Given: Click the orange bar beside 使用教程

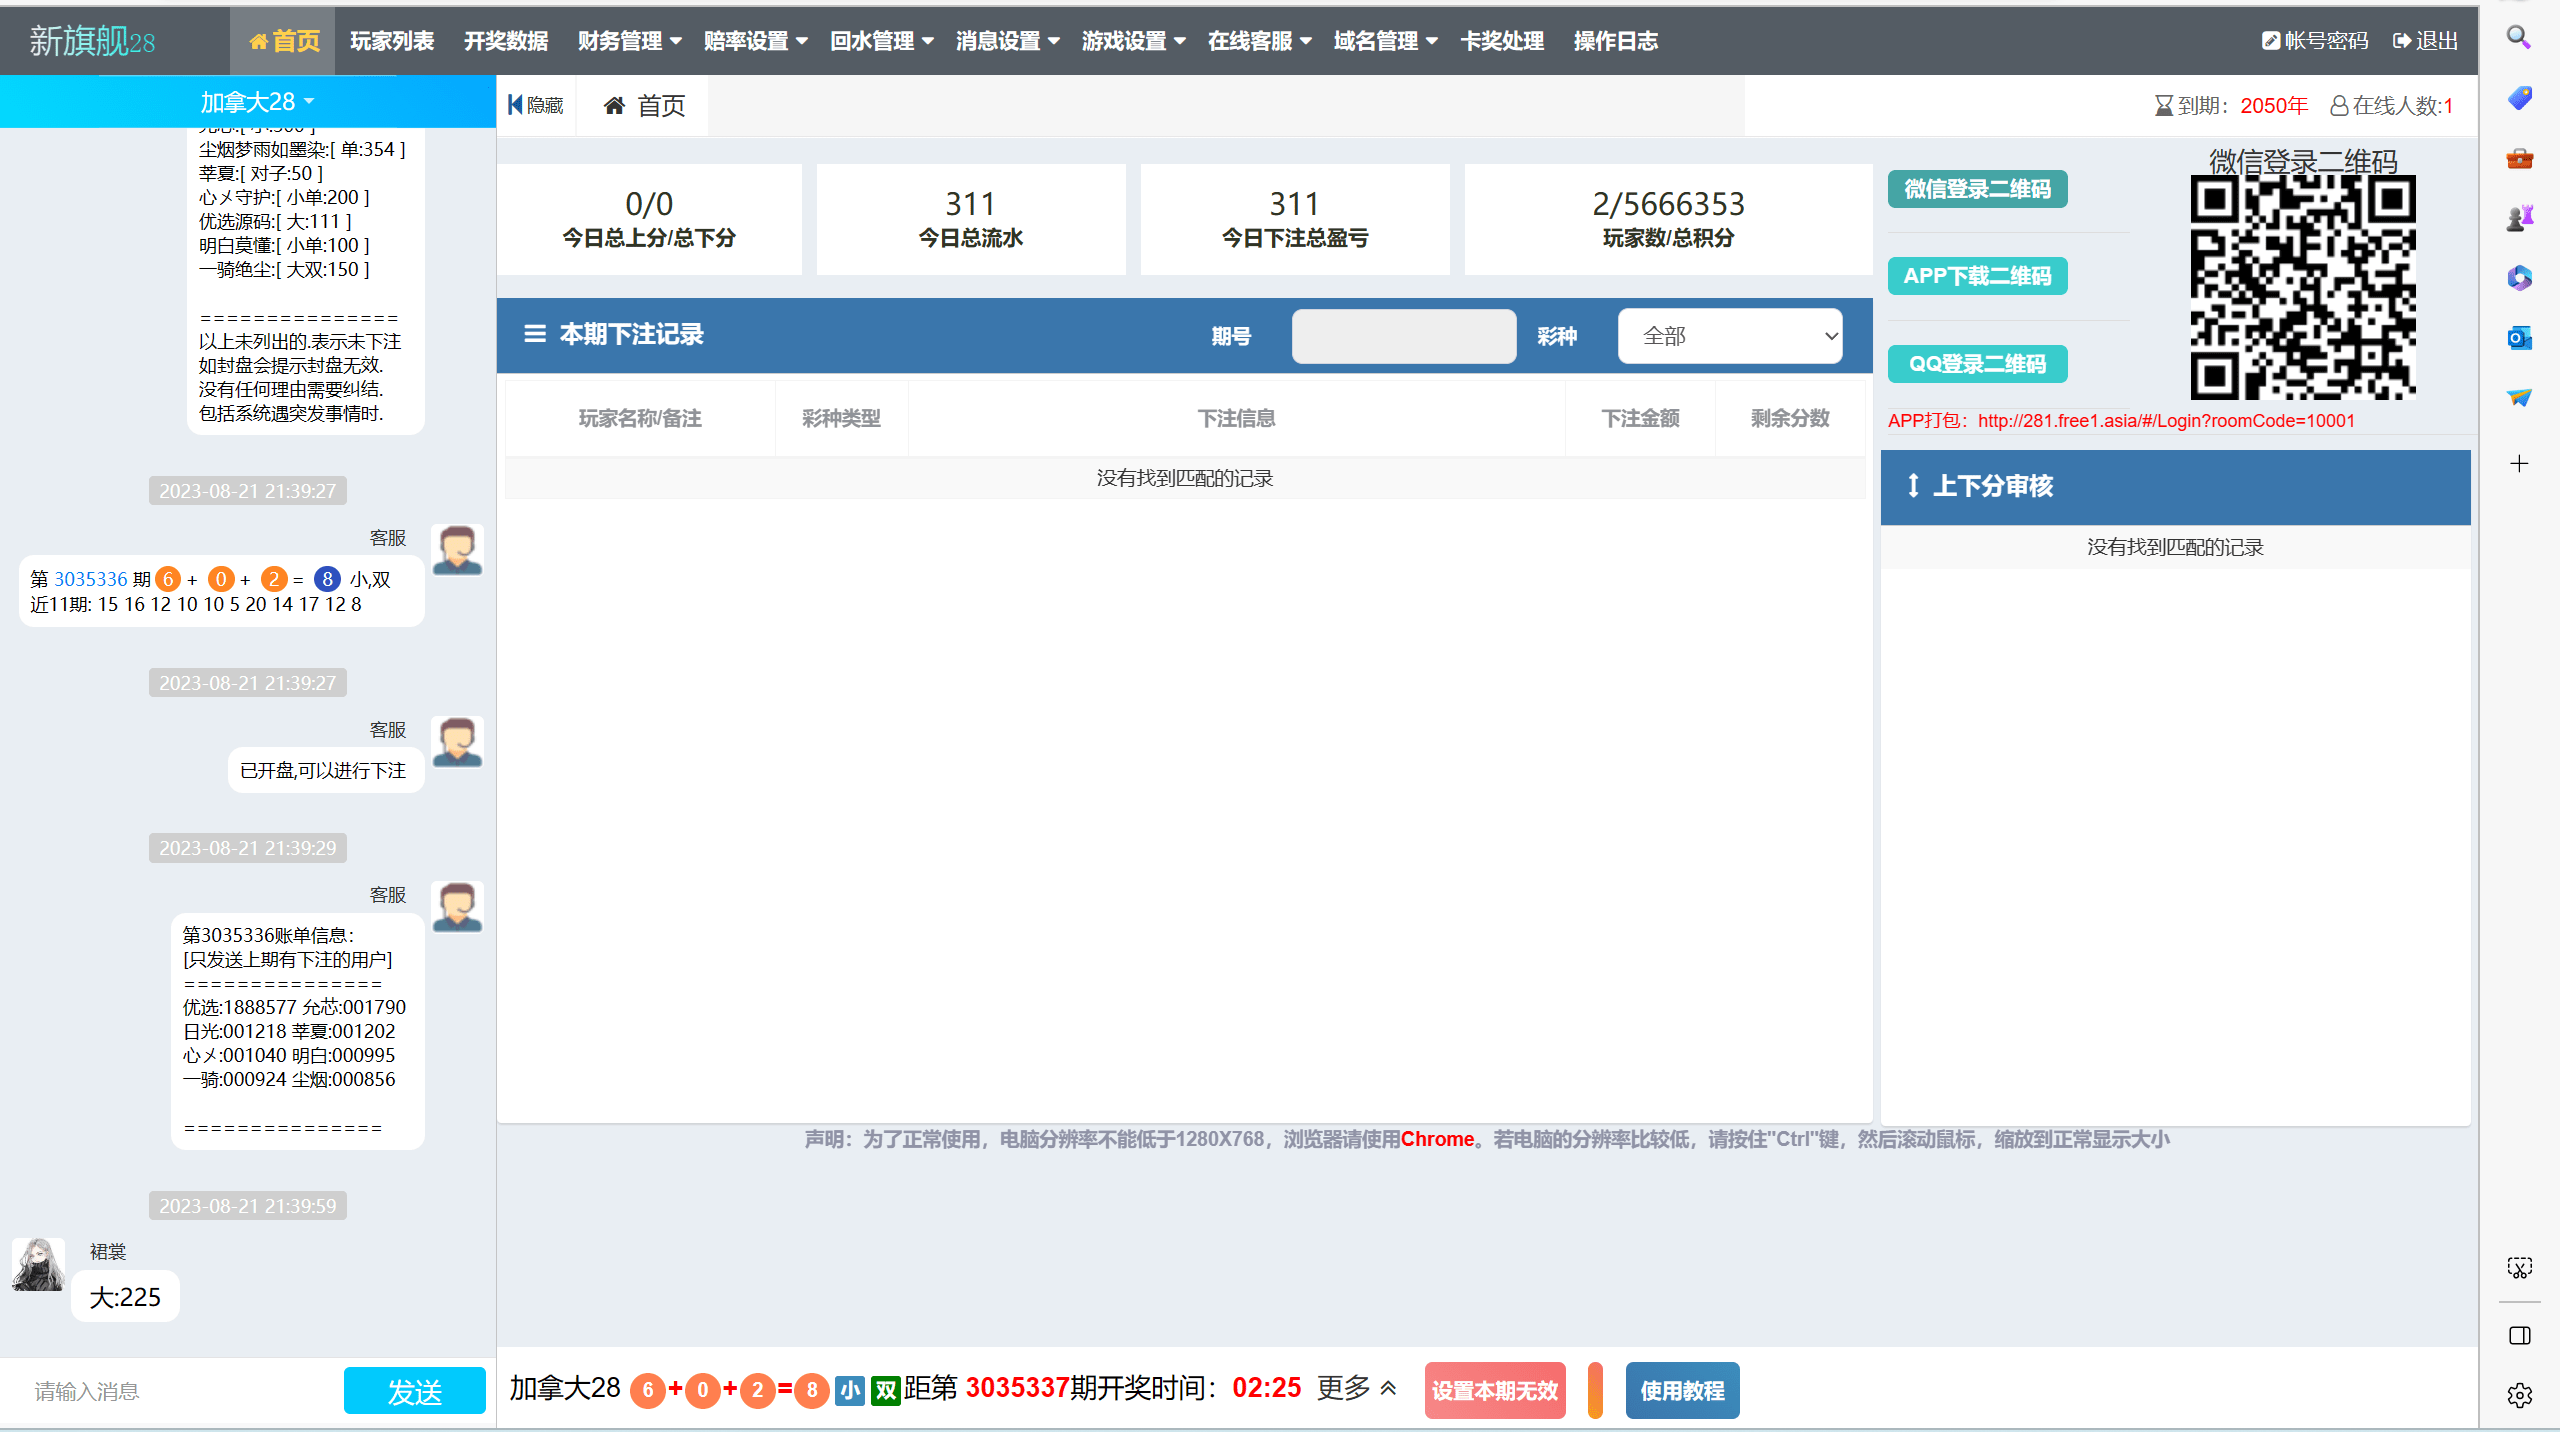Looking at the screenshot, I should pyautogui.click(x=1595, y=1391).
